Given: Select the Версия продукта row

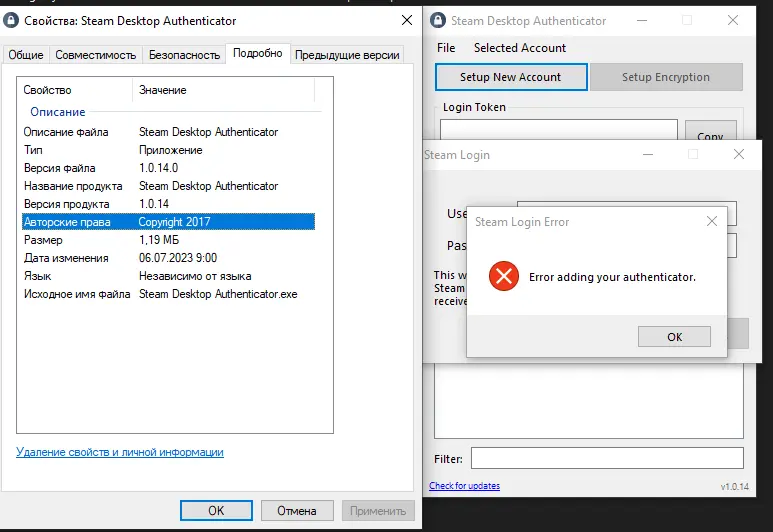Looking at the screenshot, I should [169, 204].
